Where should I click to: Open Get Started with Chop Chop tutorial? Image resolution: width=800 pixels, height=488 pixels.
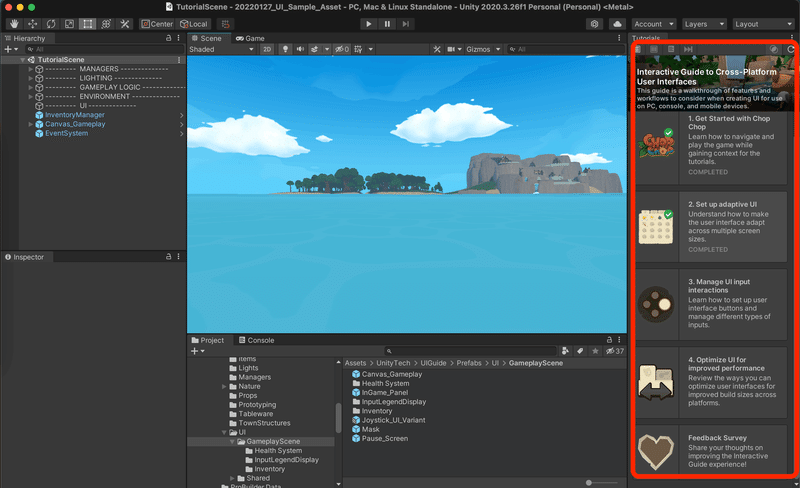pos(711,148)
